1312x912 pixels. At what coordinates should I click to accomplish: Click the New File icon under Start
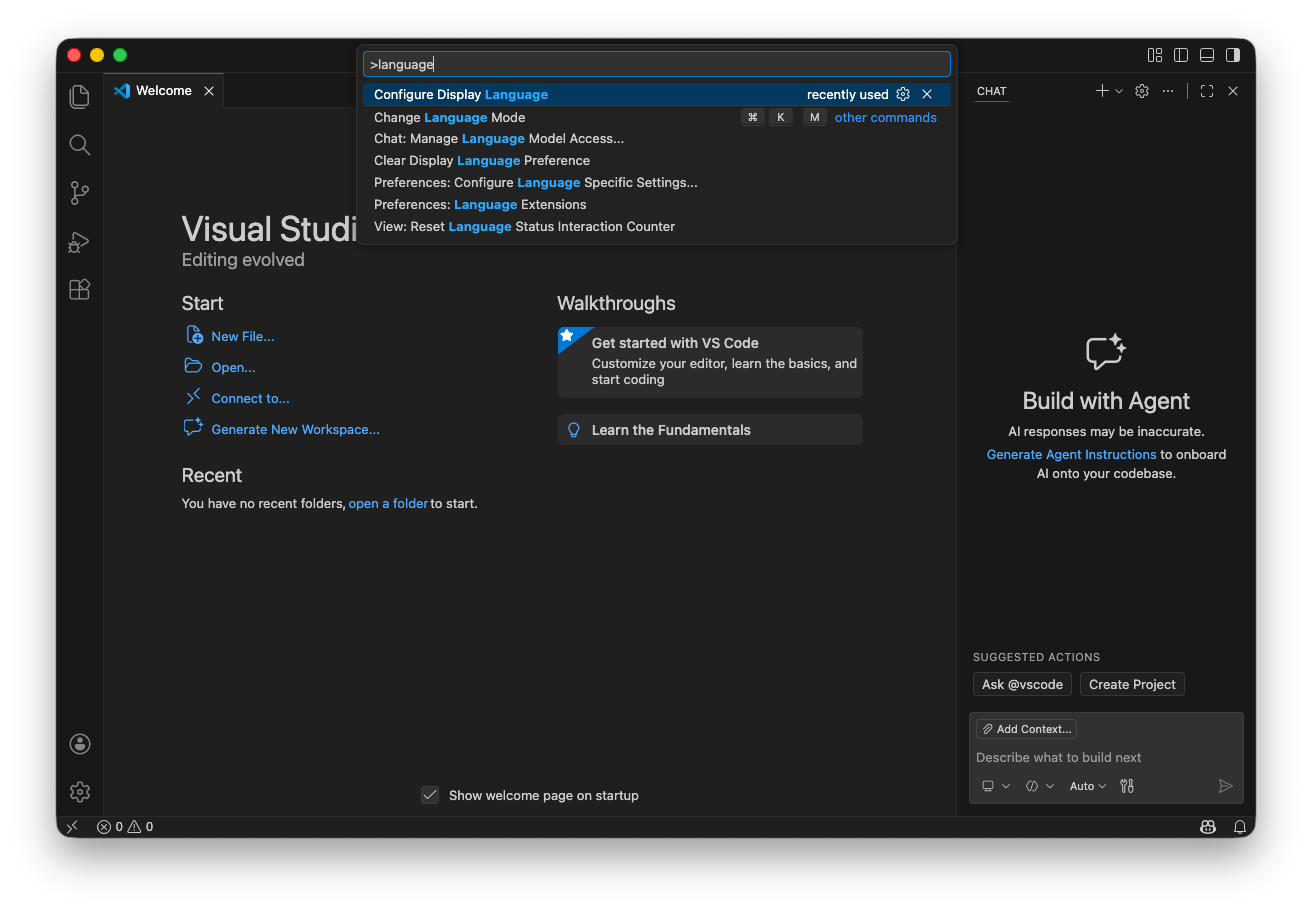tap(195, 335)
